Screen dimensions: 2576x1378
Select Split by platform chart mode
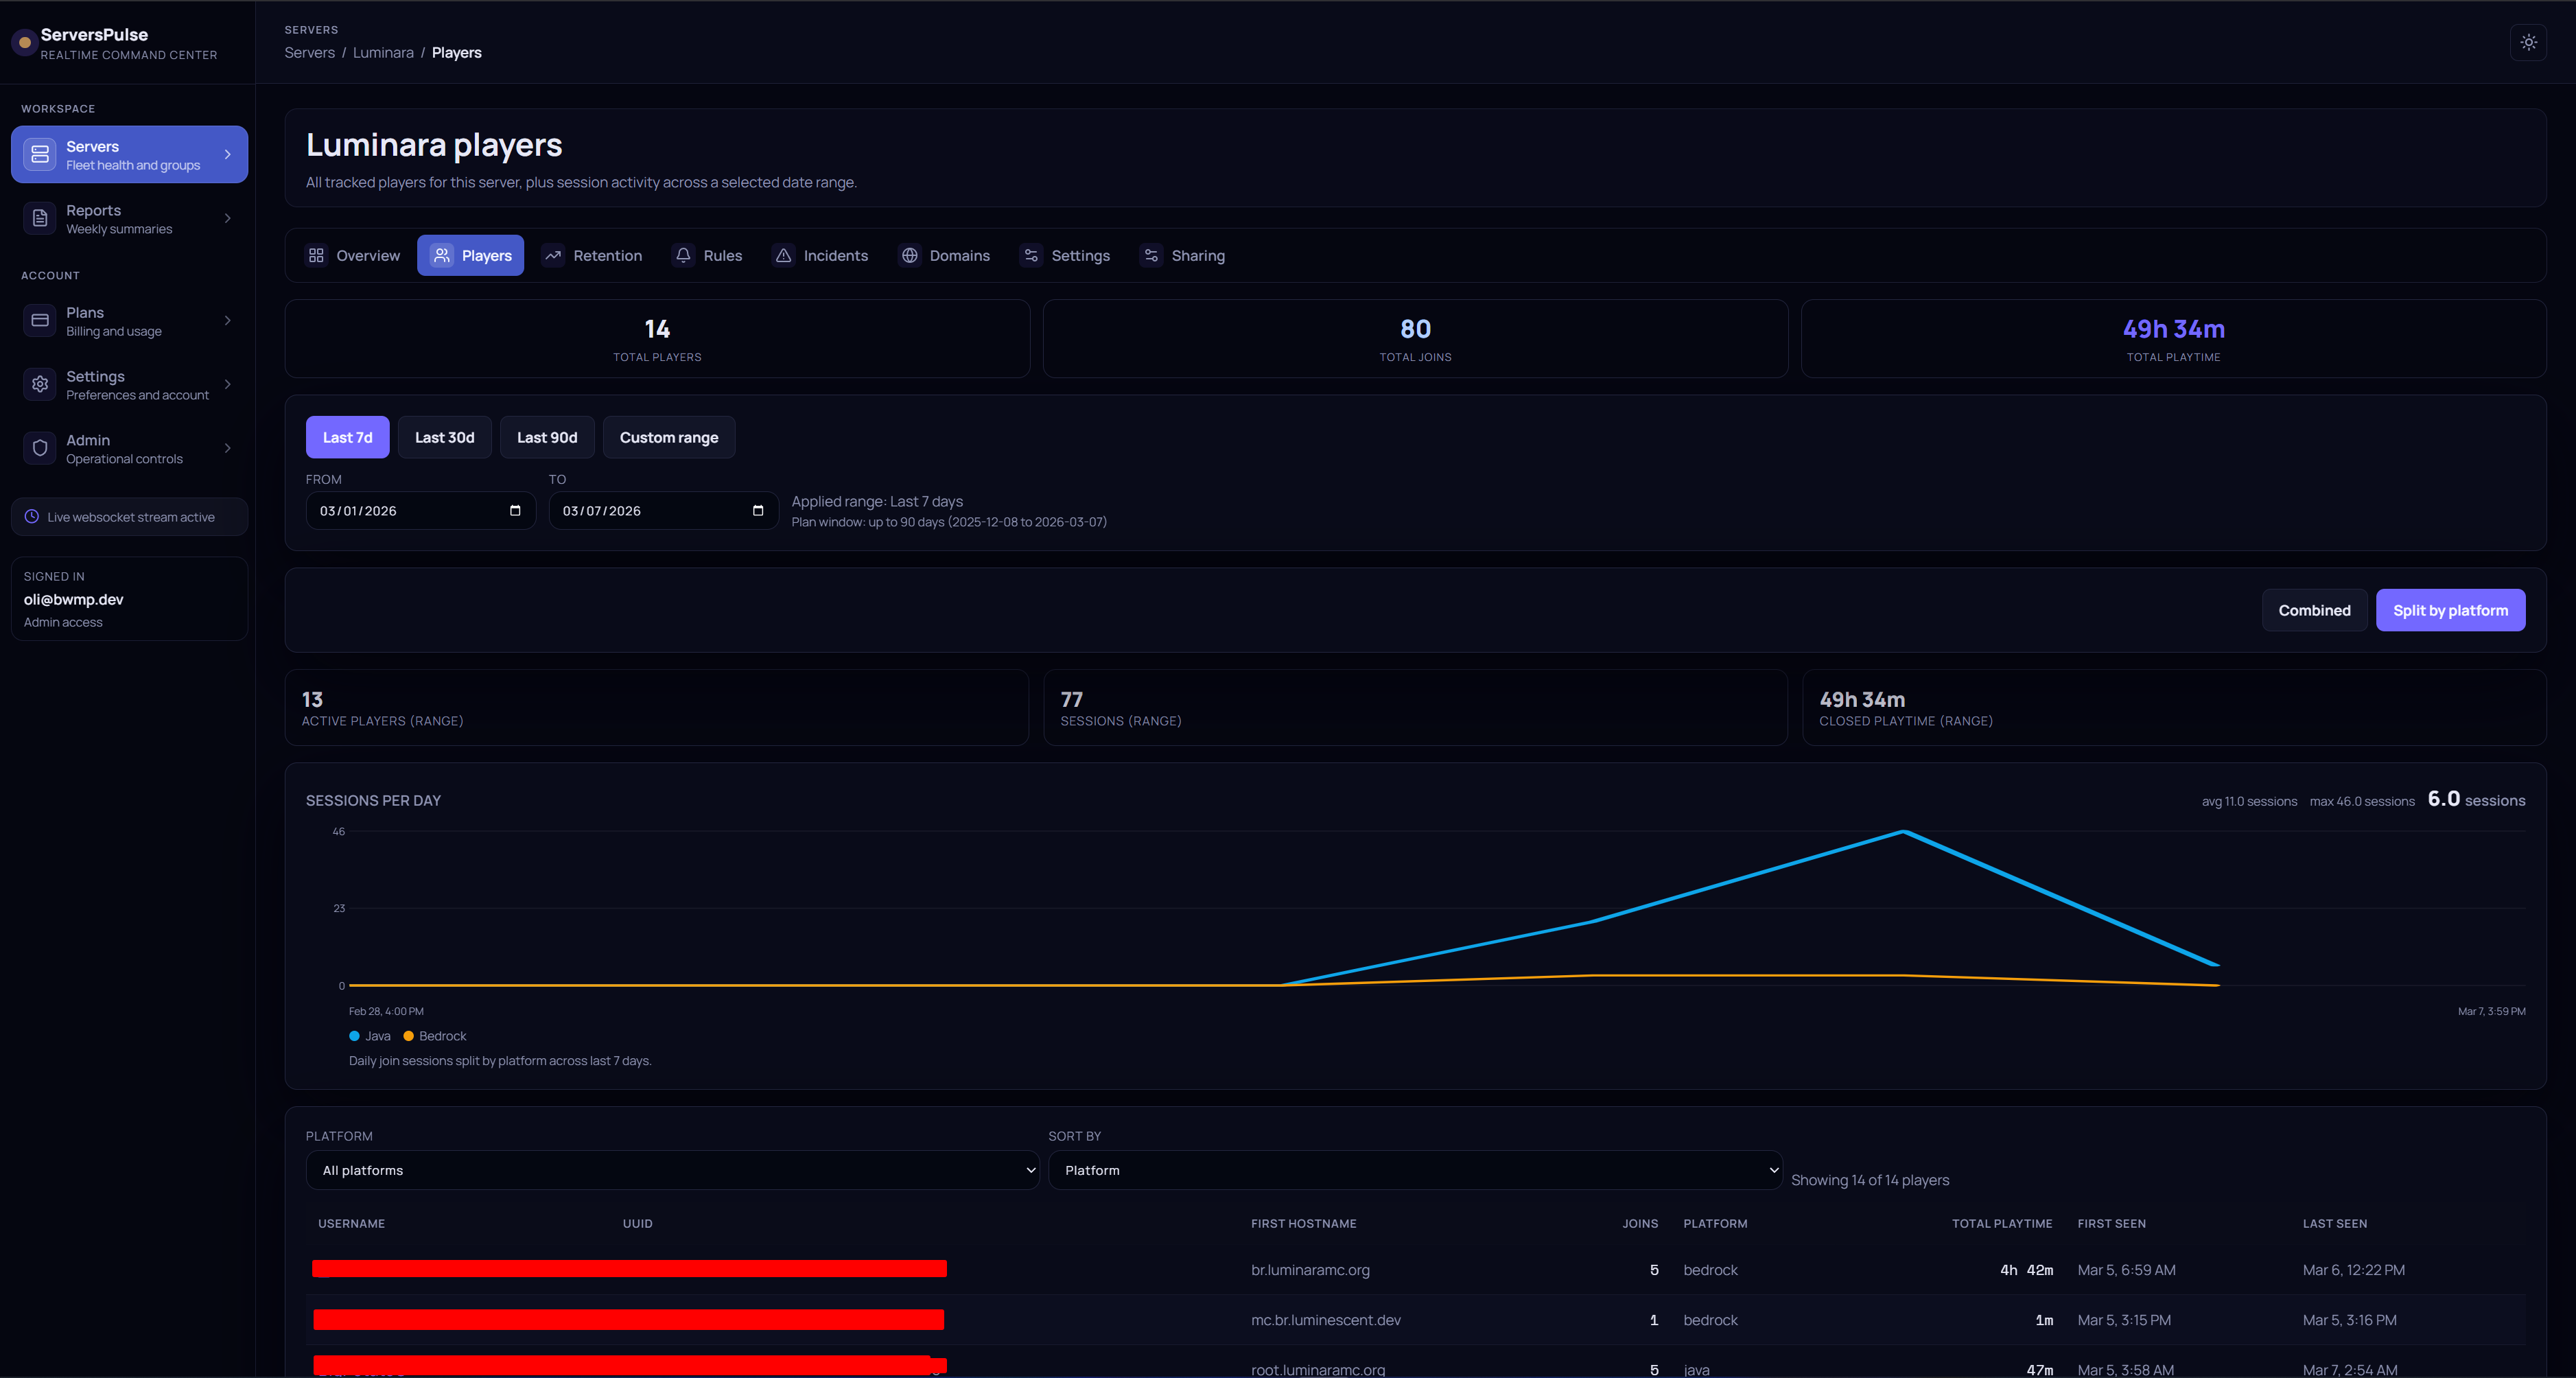2450,610
